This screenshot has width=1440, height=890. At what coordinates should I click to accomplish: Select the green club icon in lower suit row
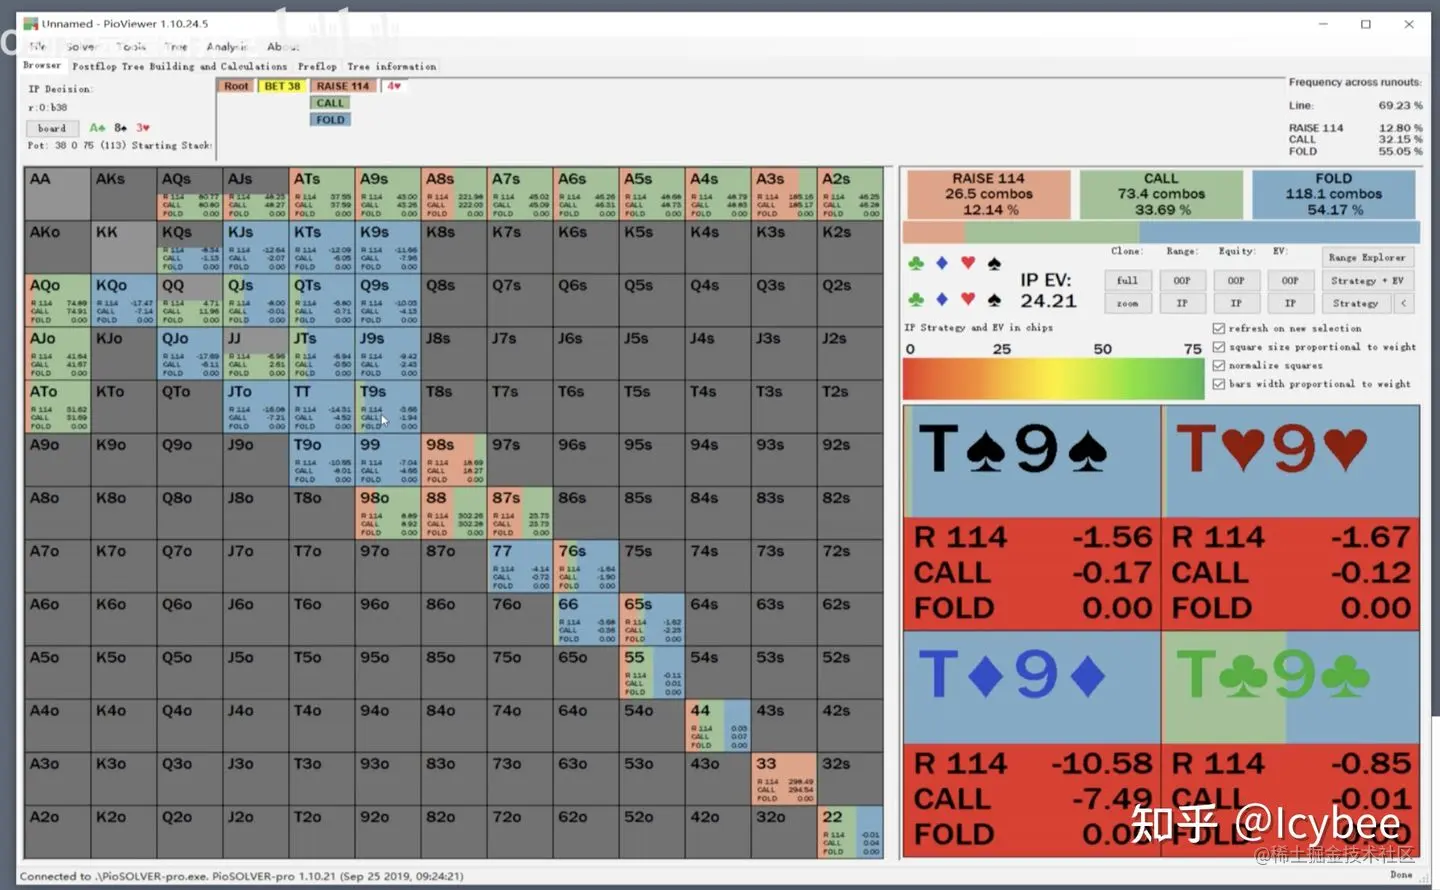tap(915, 299)
